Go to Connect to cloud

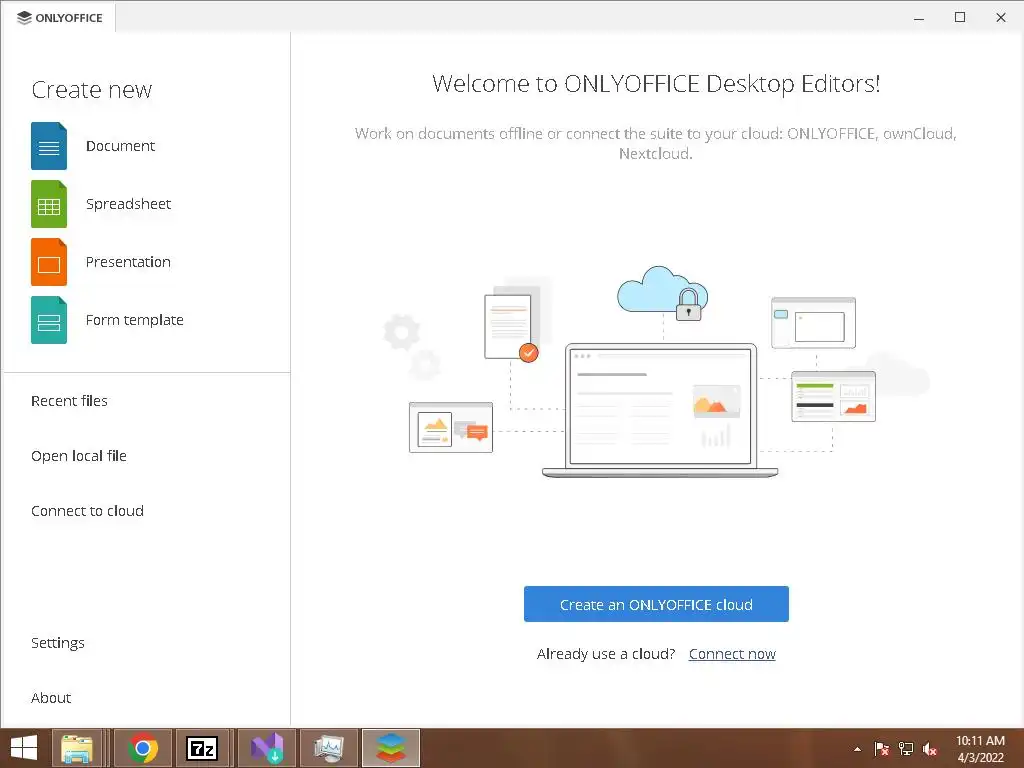click(88, 511)
